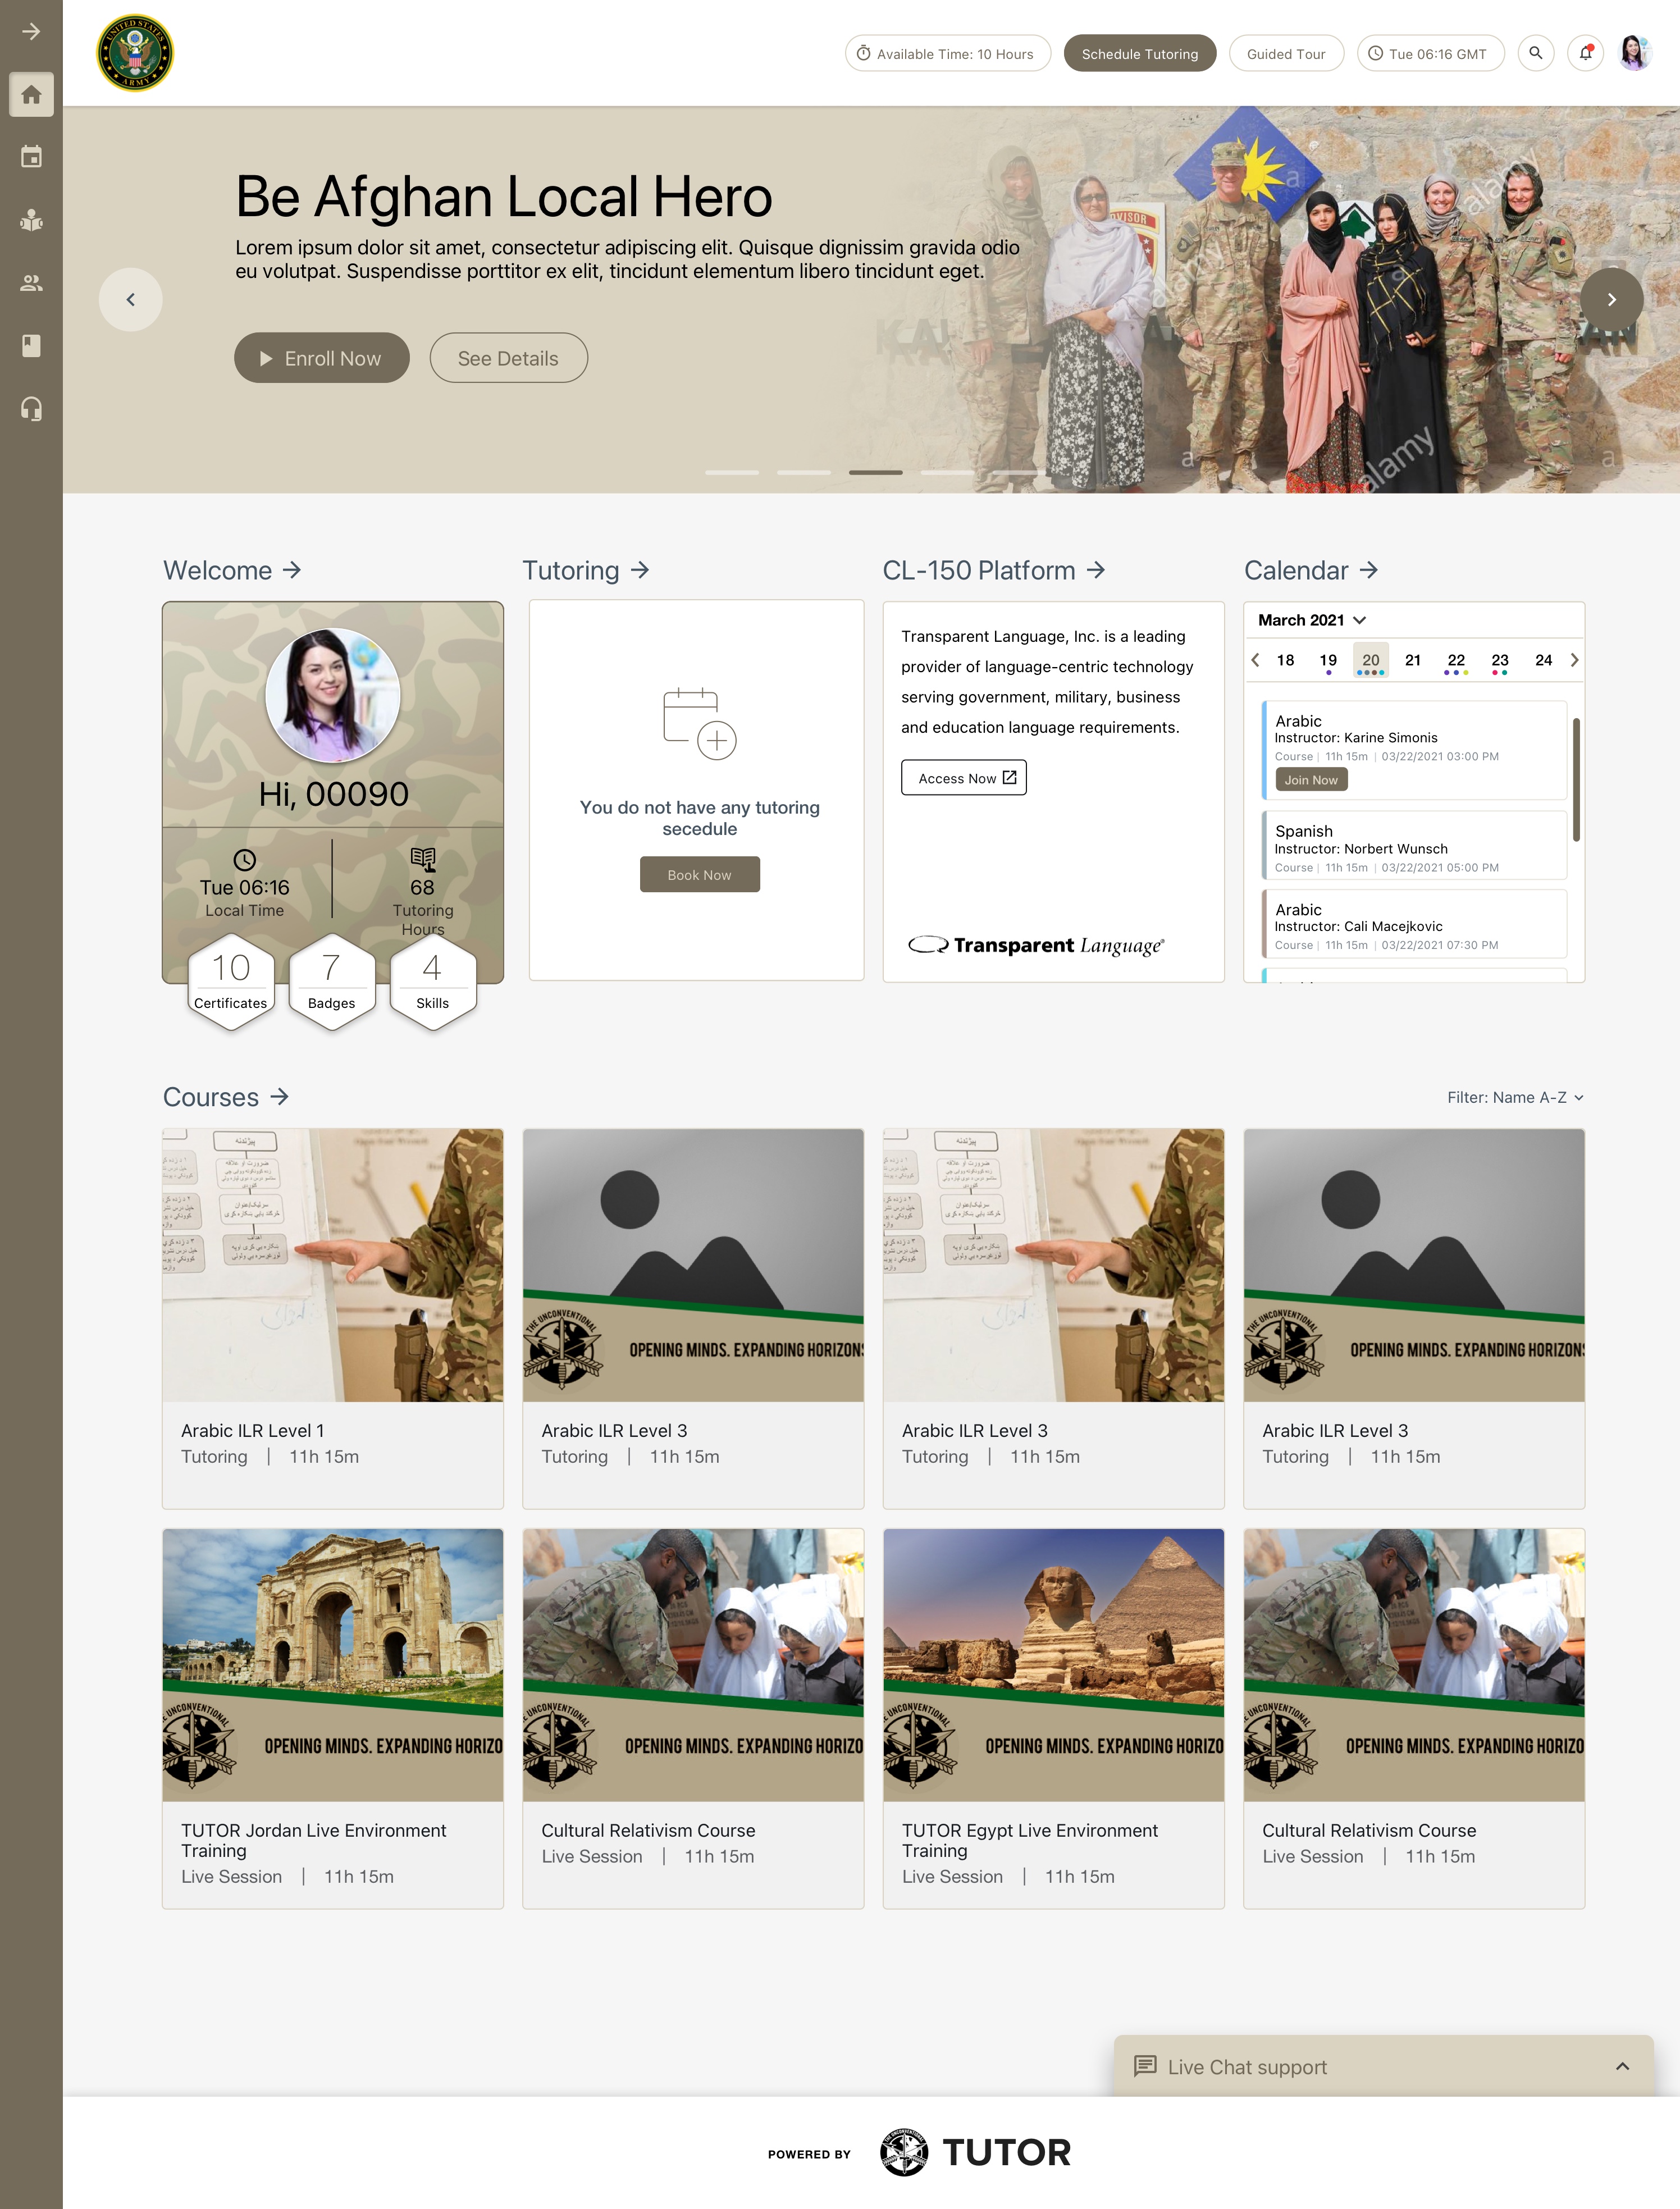Click the Tue 06:16 GMT time pill
The image size is (1680, 2209).
pyautogui.click(x=1430, y=53)
